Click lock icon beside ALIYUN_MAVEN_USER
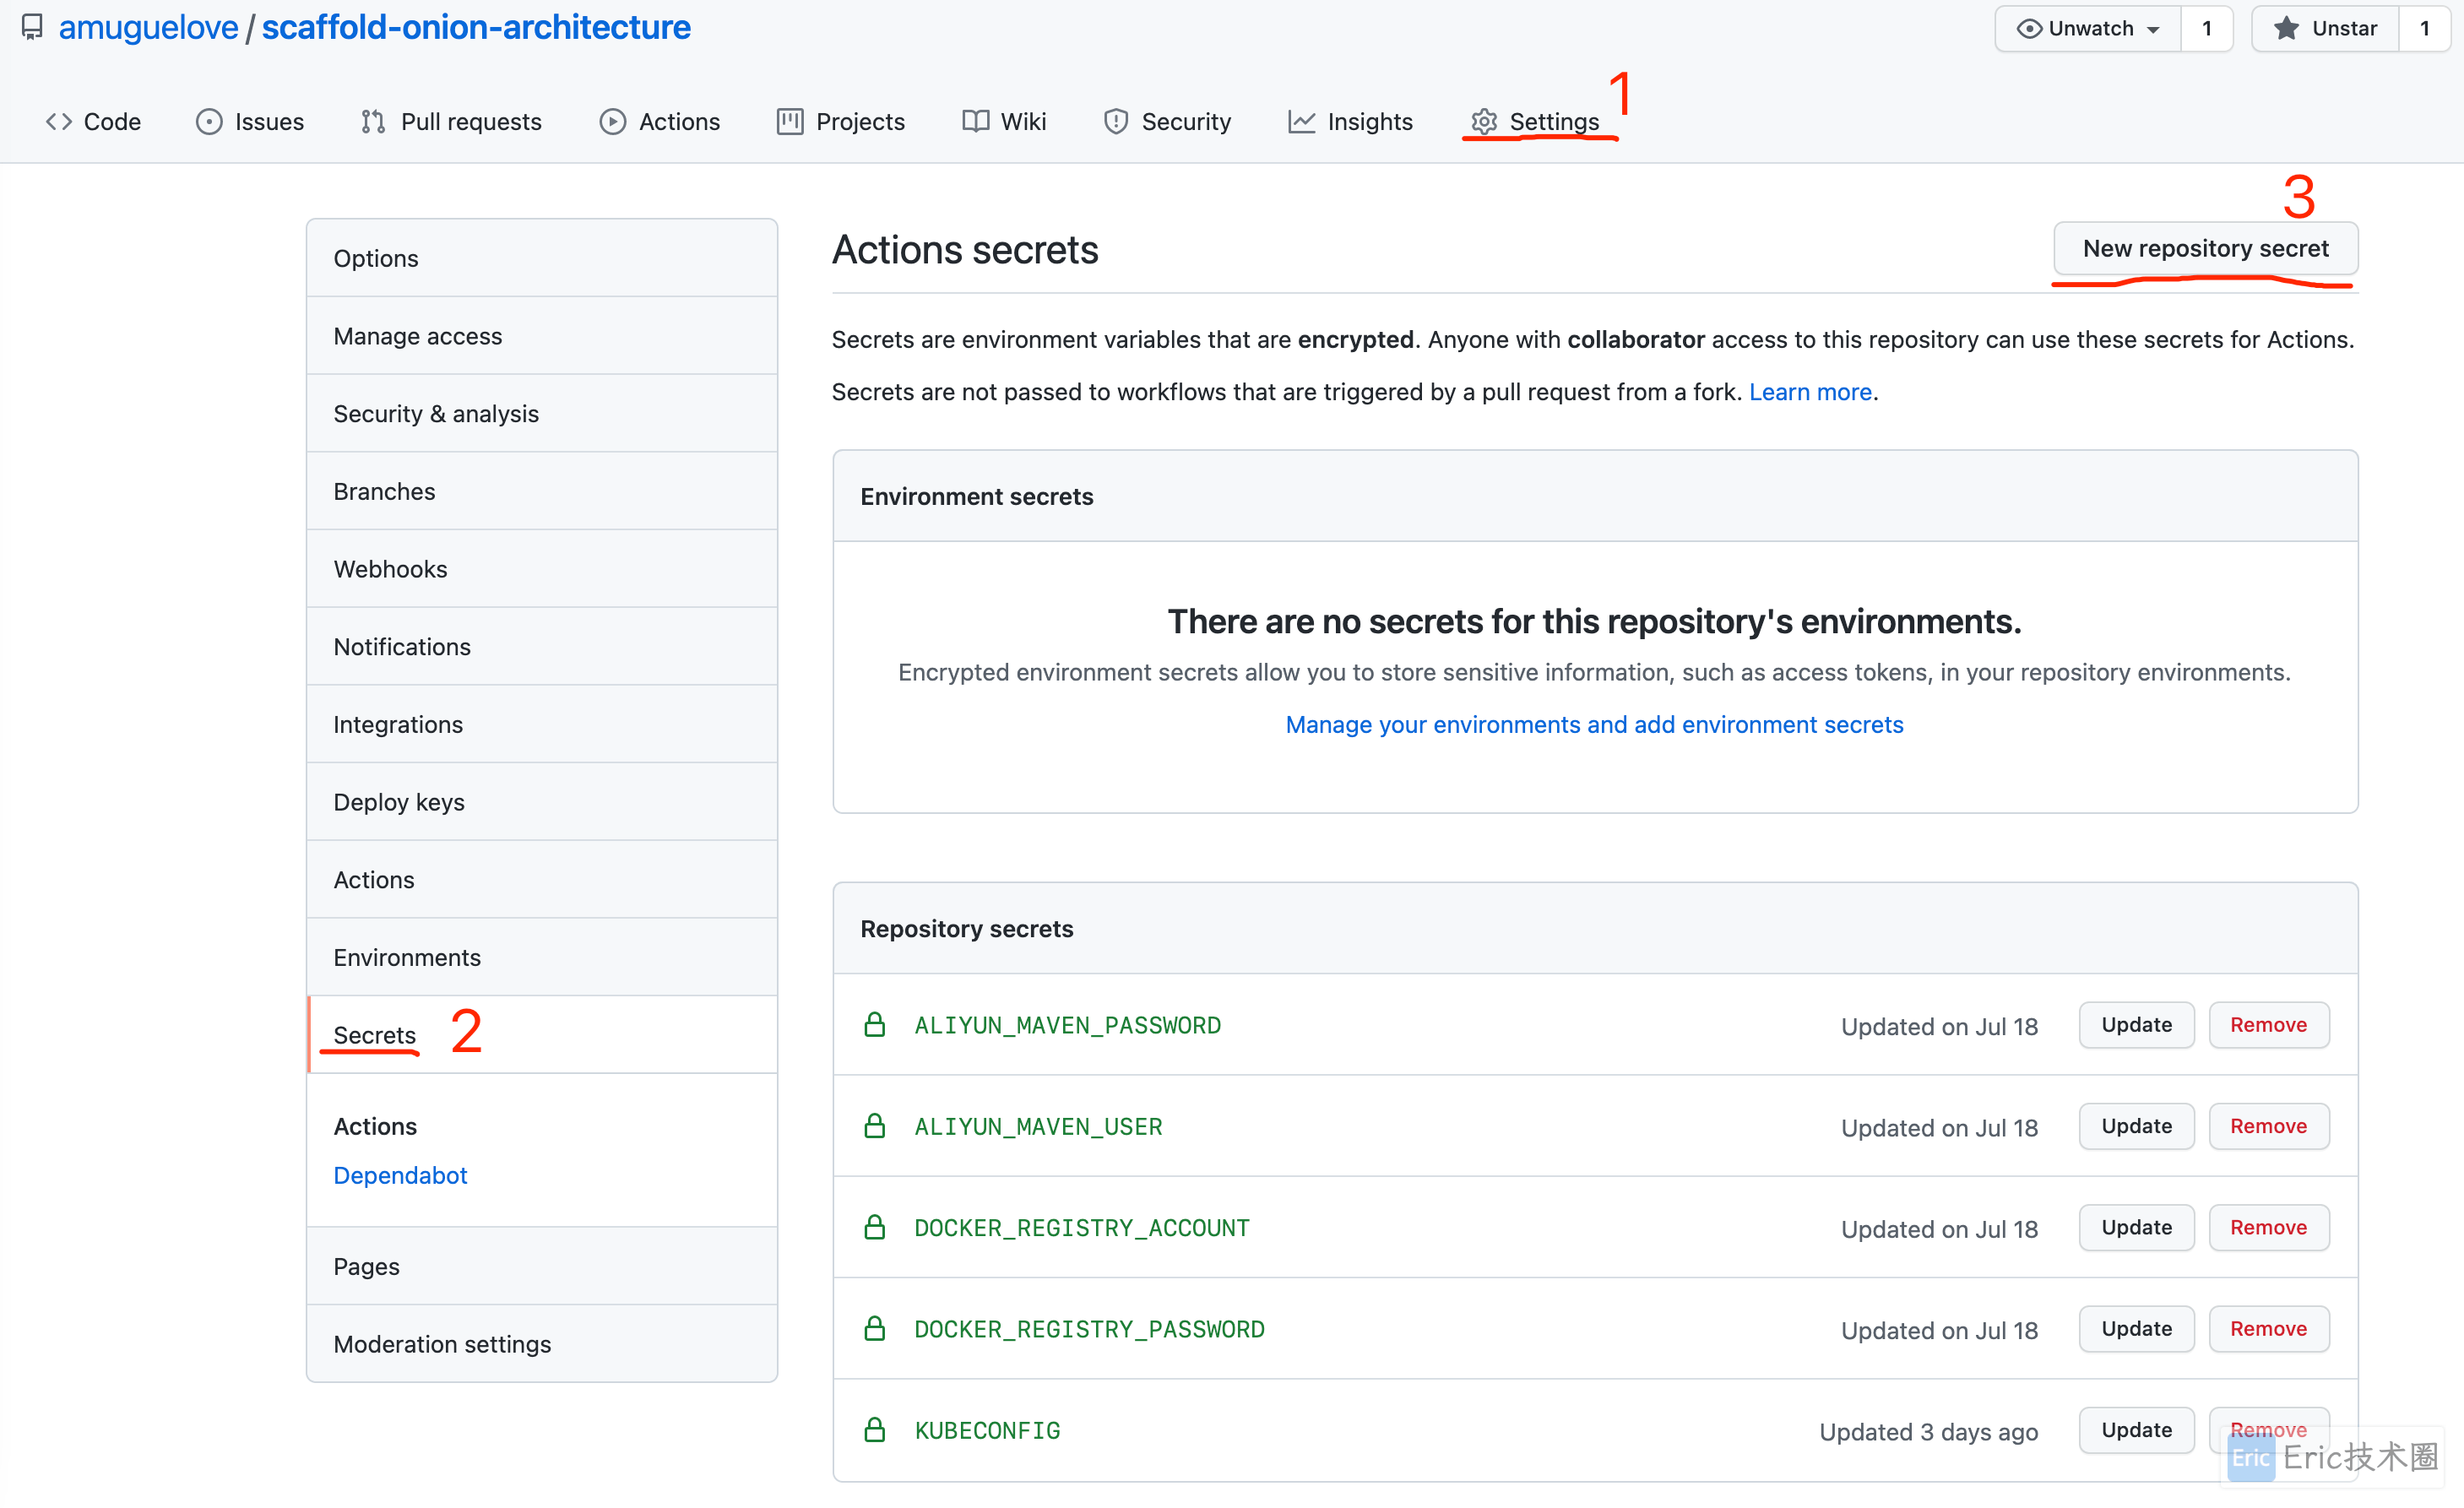Viewport: 2464px width, 1508px height. click(875, 1126)
